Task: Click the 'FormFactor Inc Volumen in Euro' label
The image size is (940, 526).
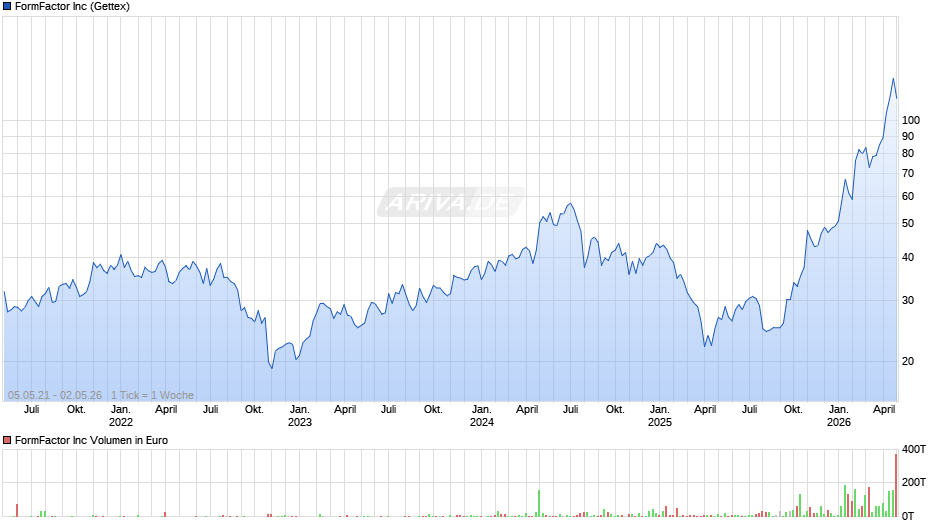Action: (x=91, y=440)
